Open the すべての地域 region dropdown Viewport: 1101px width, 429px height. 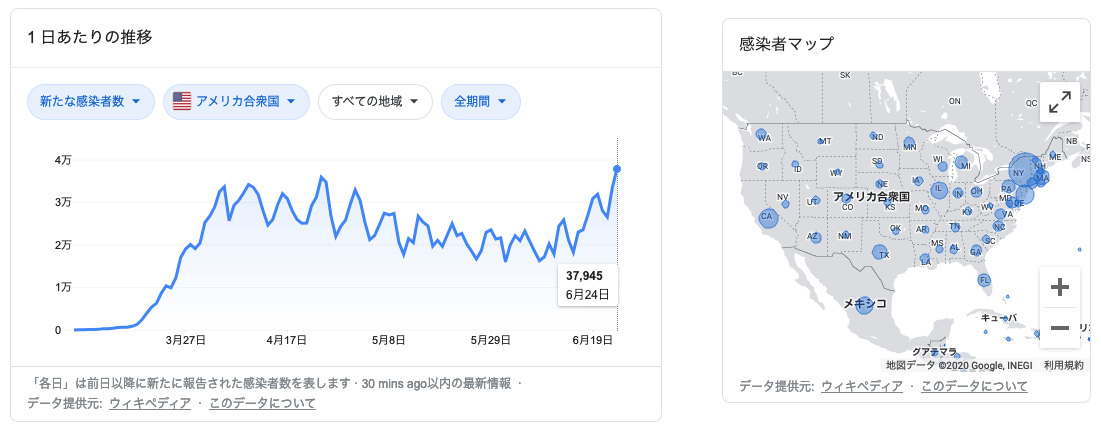(375, 101)
